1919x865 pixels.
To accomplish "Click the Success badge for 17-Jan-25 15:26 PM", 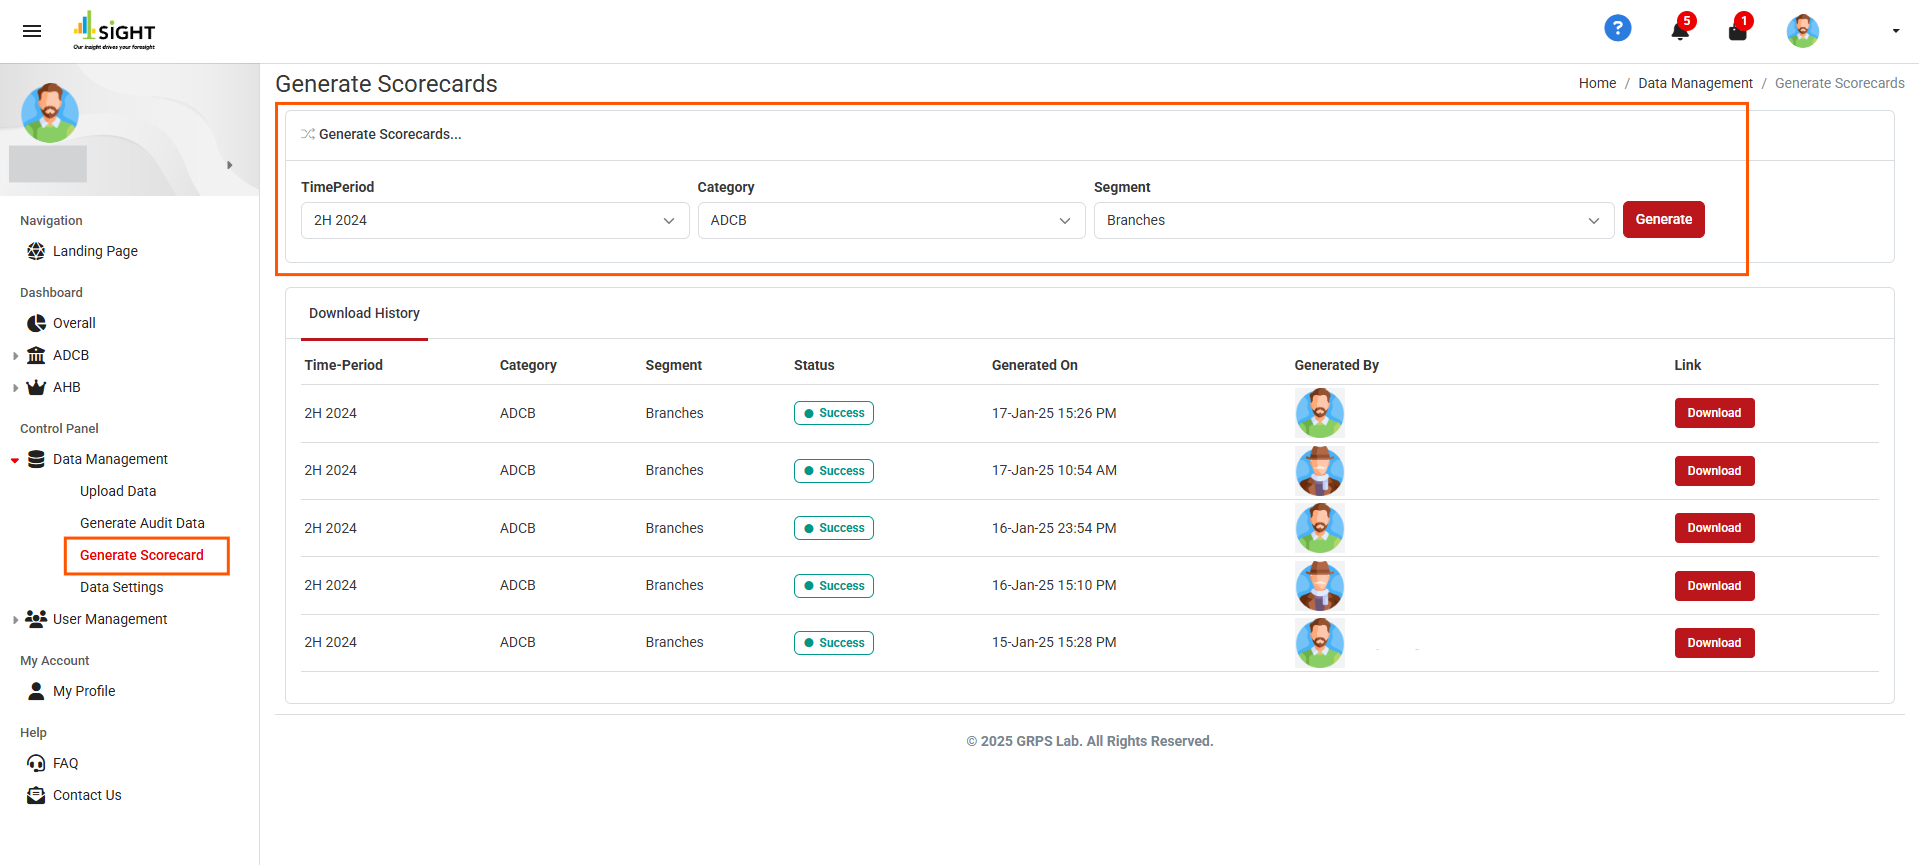I will (x=834, y=413).
